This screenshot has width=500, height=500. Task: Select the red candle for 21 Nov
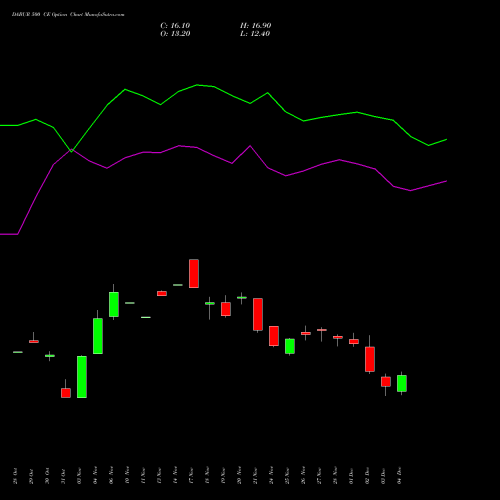[x=258, y=314]
